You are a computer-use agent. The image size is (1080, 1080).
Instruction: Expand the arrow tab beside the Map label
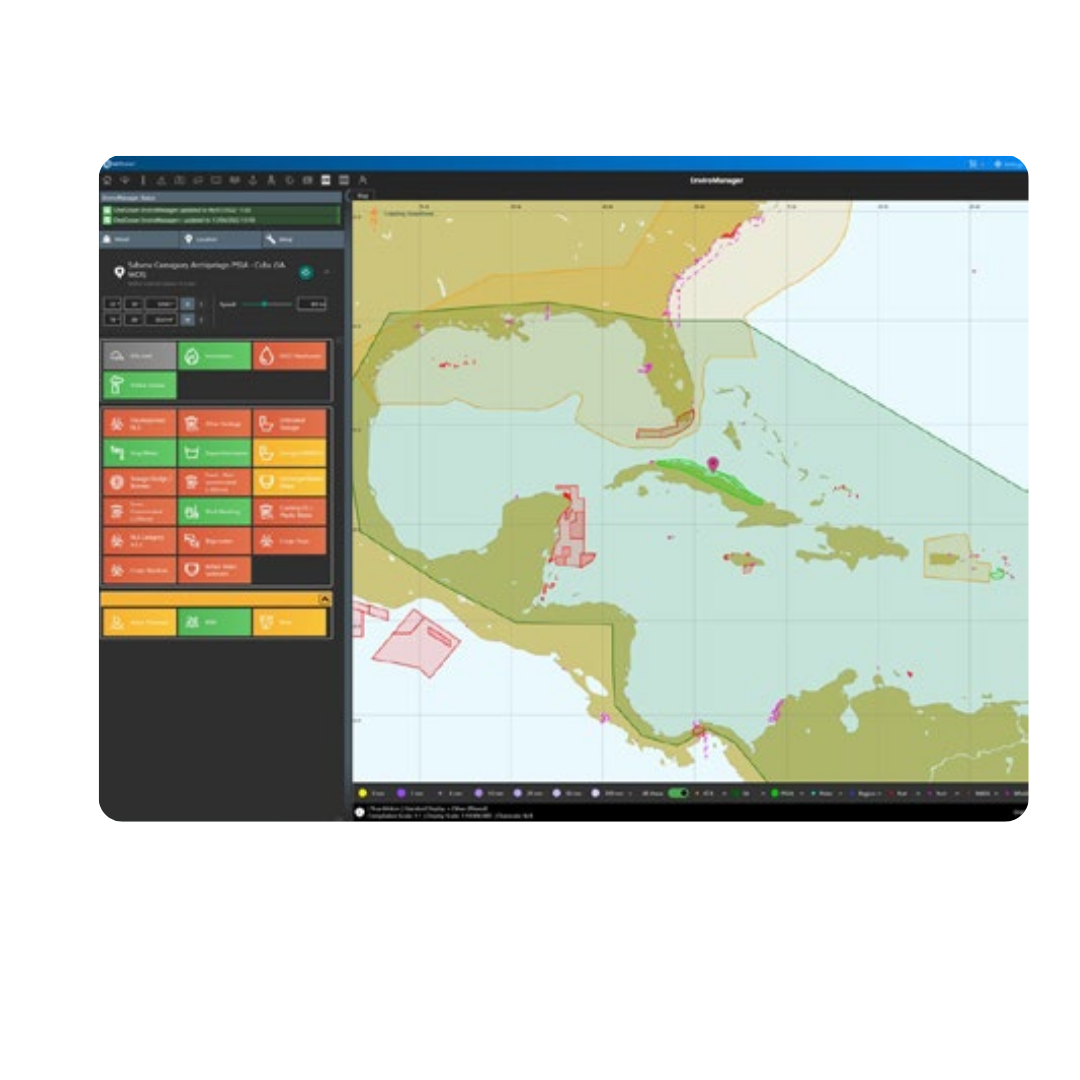pos(349,194)
